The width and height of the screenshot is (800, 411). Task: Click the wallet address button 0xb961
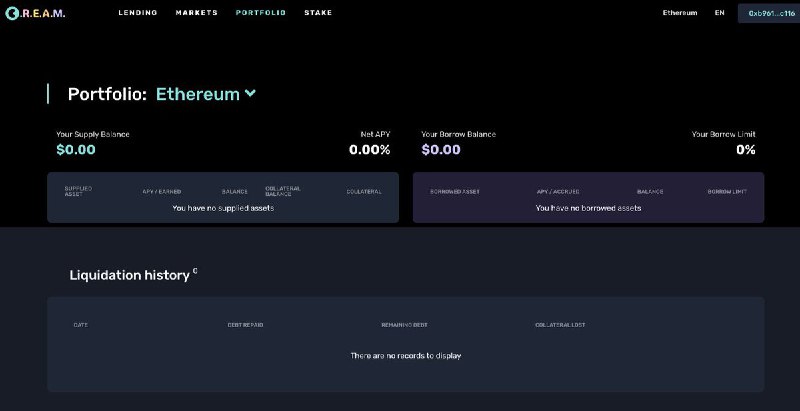pos(771,14)
